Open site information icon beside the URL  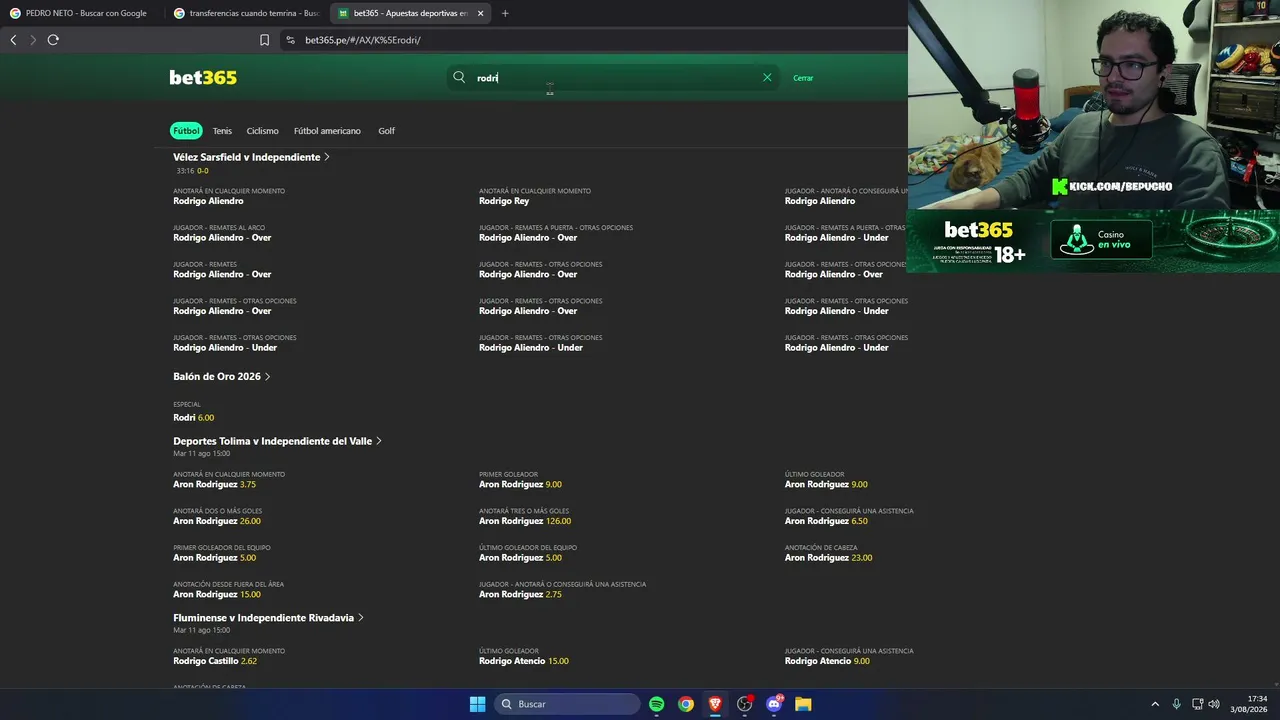[x=290, y=40]
